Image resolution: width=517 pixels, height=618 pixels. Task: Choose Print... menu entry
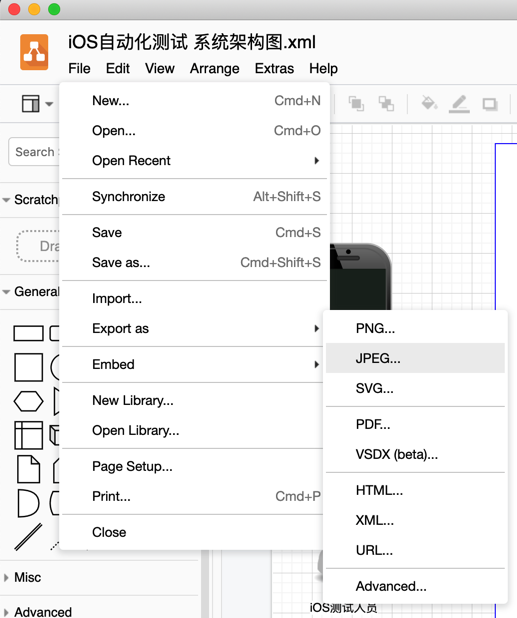tap(193, 496)
